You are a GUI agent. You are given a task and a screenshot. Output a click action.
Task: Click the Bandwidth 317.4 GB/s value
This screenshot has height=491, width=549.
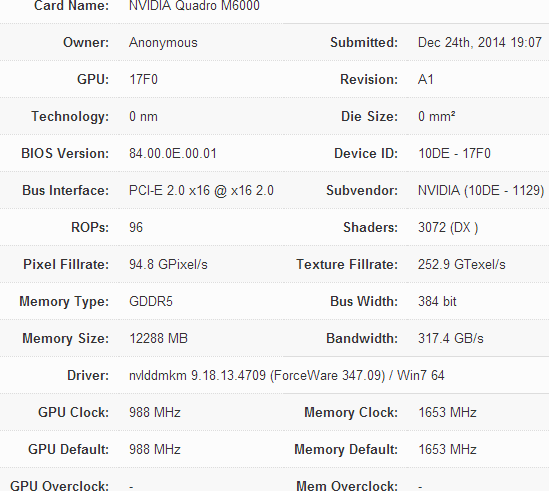(x=451, y=339)
